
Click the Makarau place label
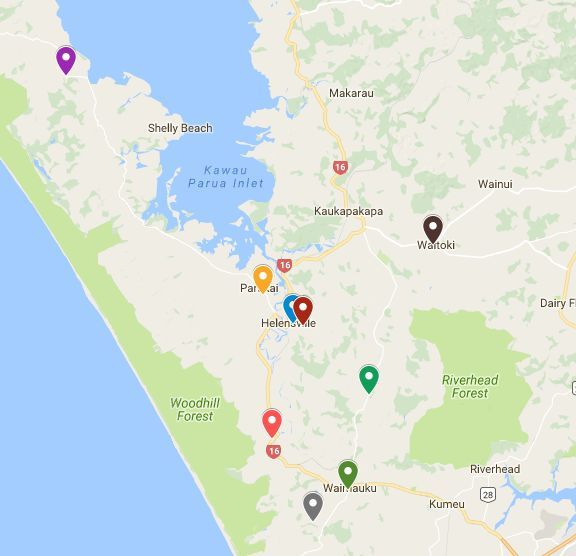pyautogui.click(x=351, y=93)
